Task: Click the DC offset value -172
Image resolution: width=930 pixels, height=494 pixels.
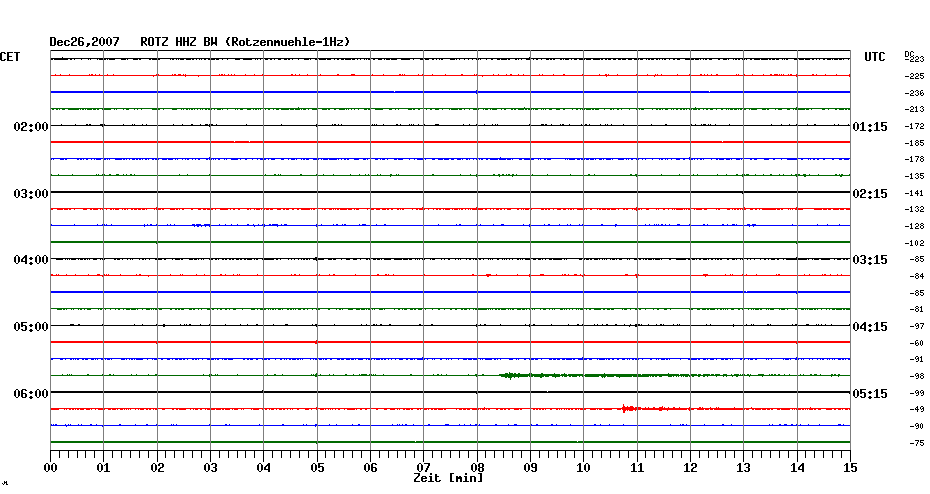Action: 914,126
